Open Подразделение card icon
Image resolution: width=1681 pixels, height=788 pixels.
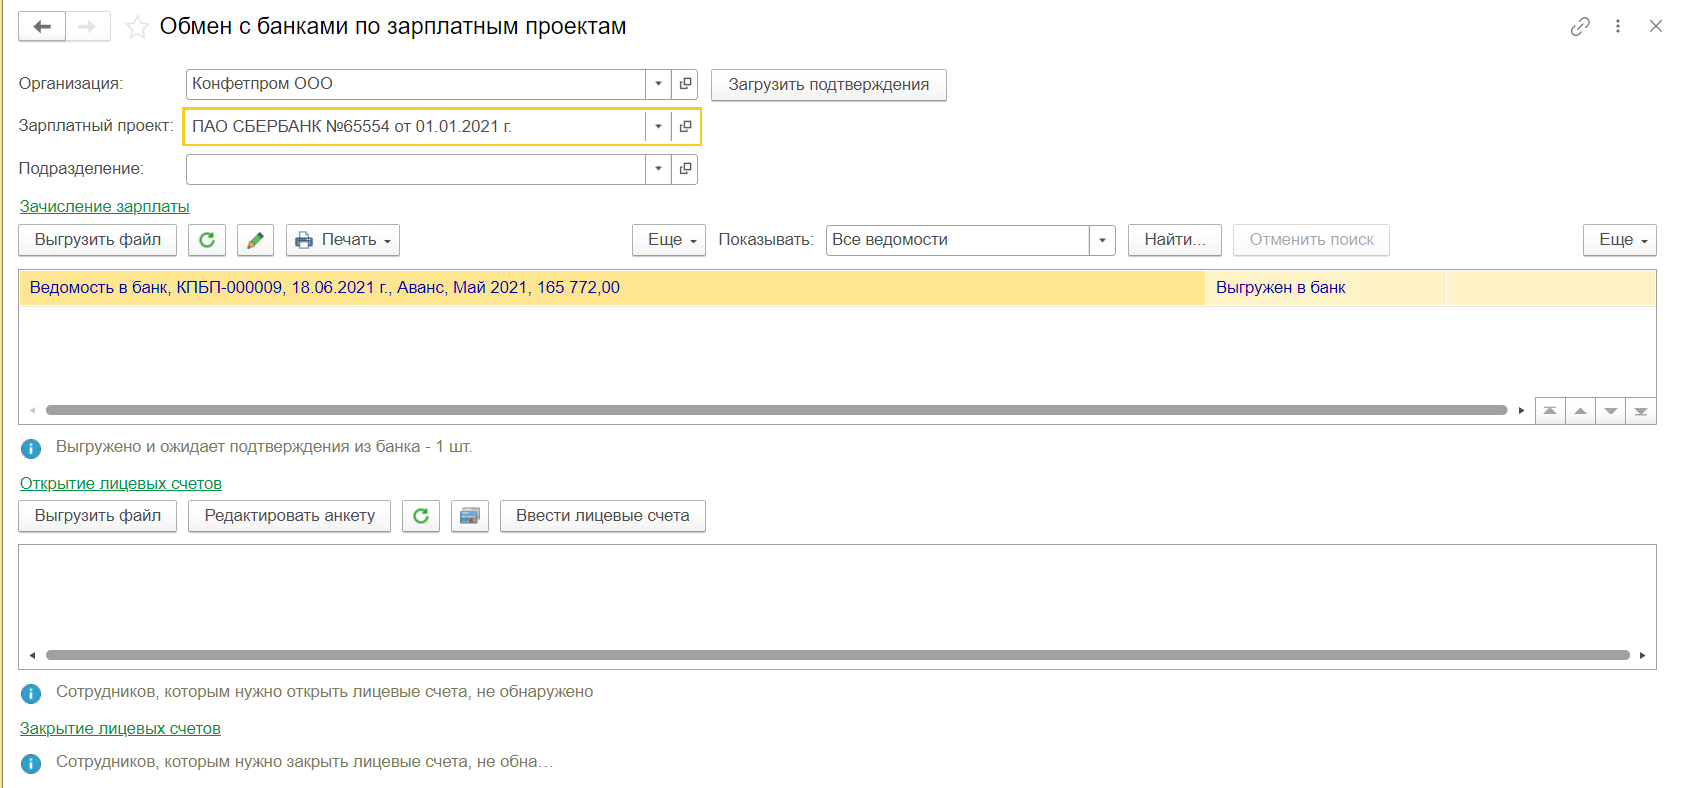[685, 169]
